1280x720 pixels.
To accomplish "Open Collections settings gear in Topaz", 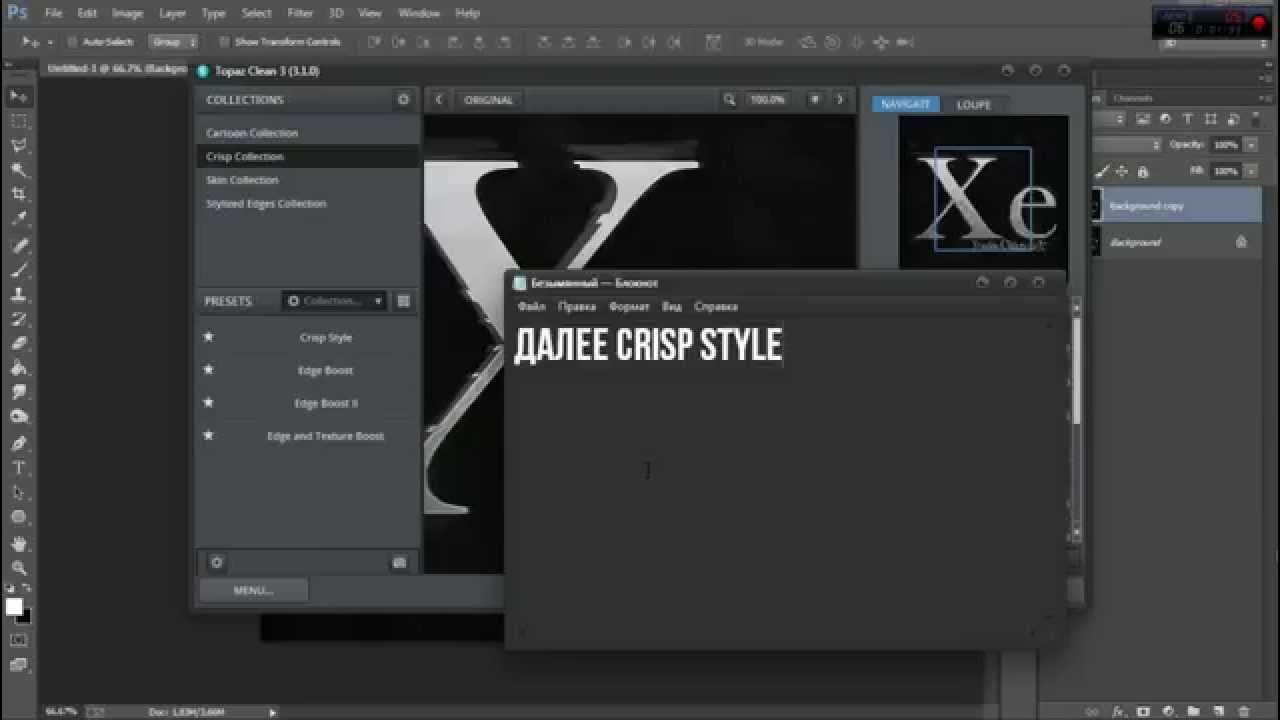I will coord(404,100).
